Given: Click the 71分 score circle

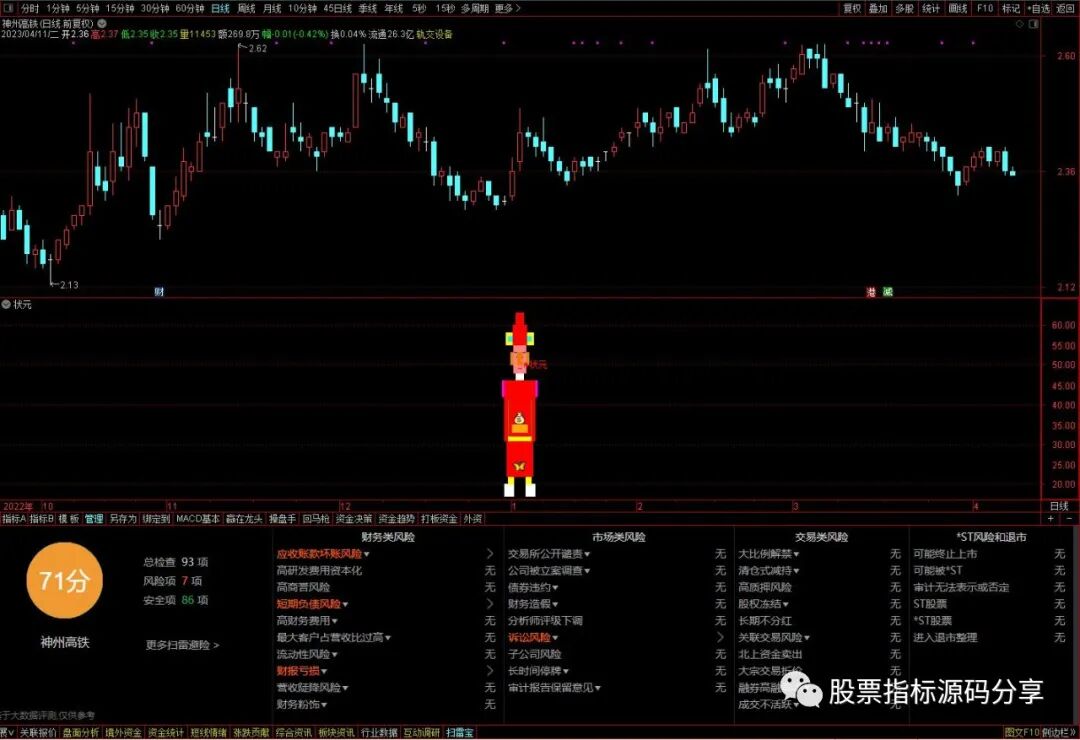Looking at the screenshot, I should tap(64, 580).
